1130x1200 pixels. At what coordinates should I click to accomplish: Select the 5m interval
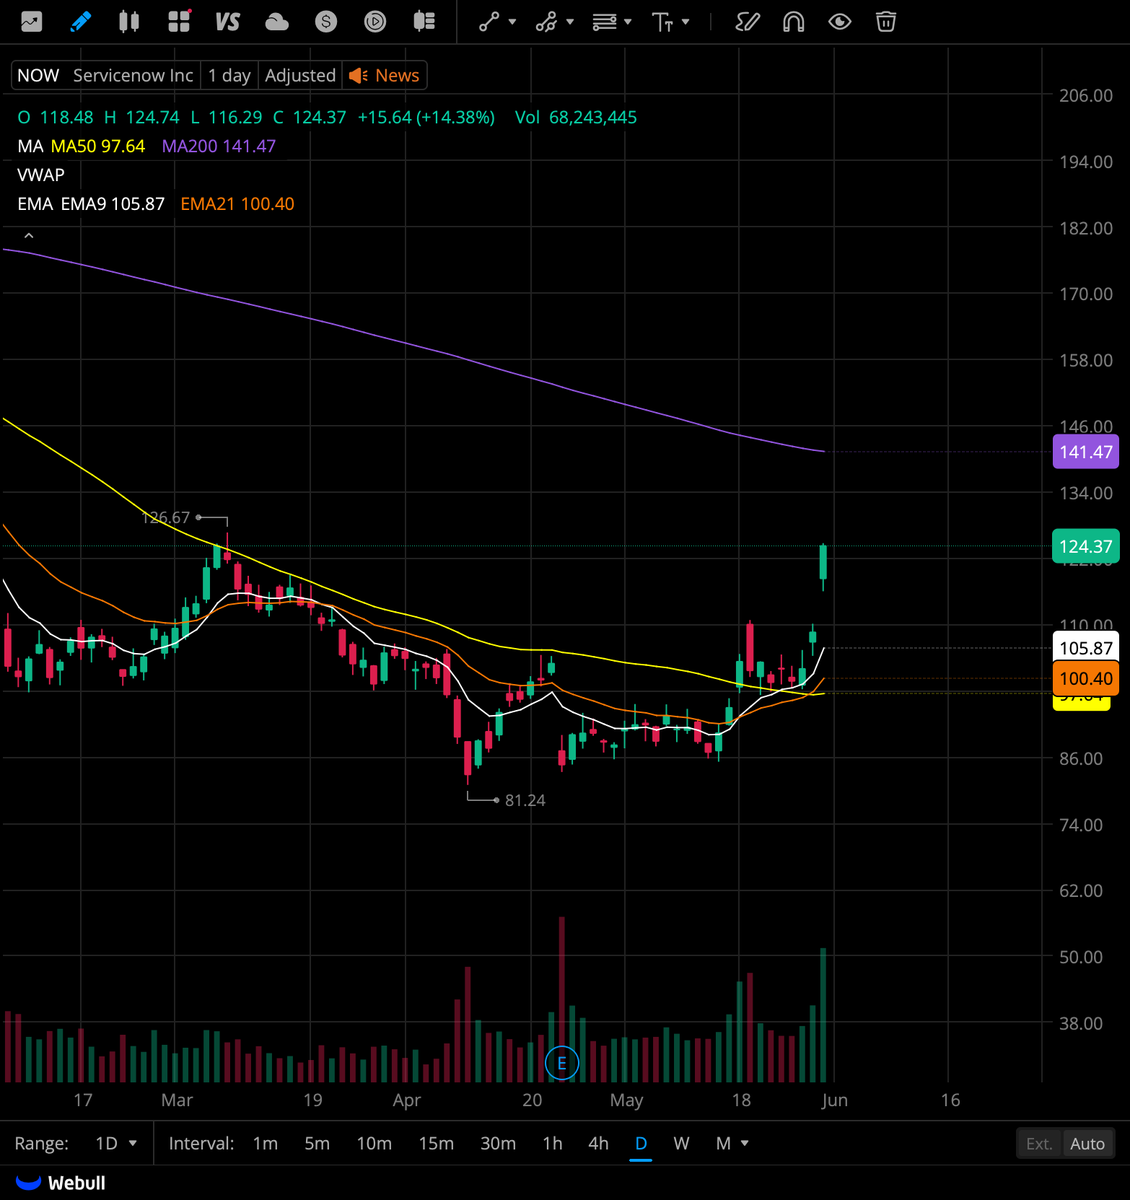[317, 1143]
